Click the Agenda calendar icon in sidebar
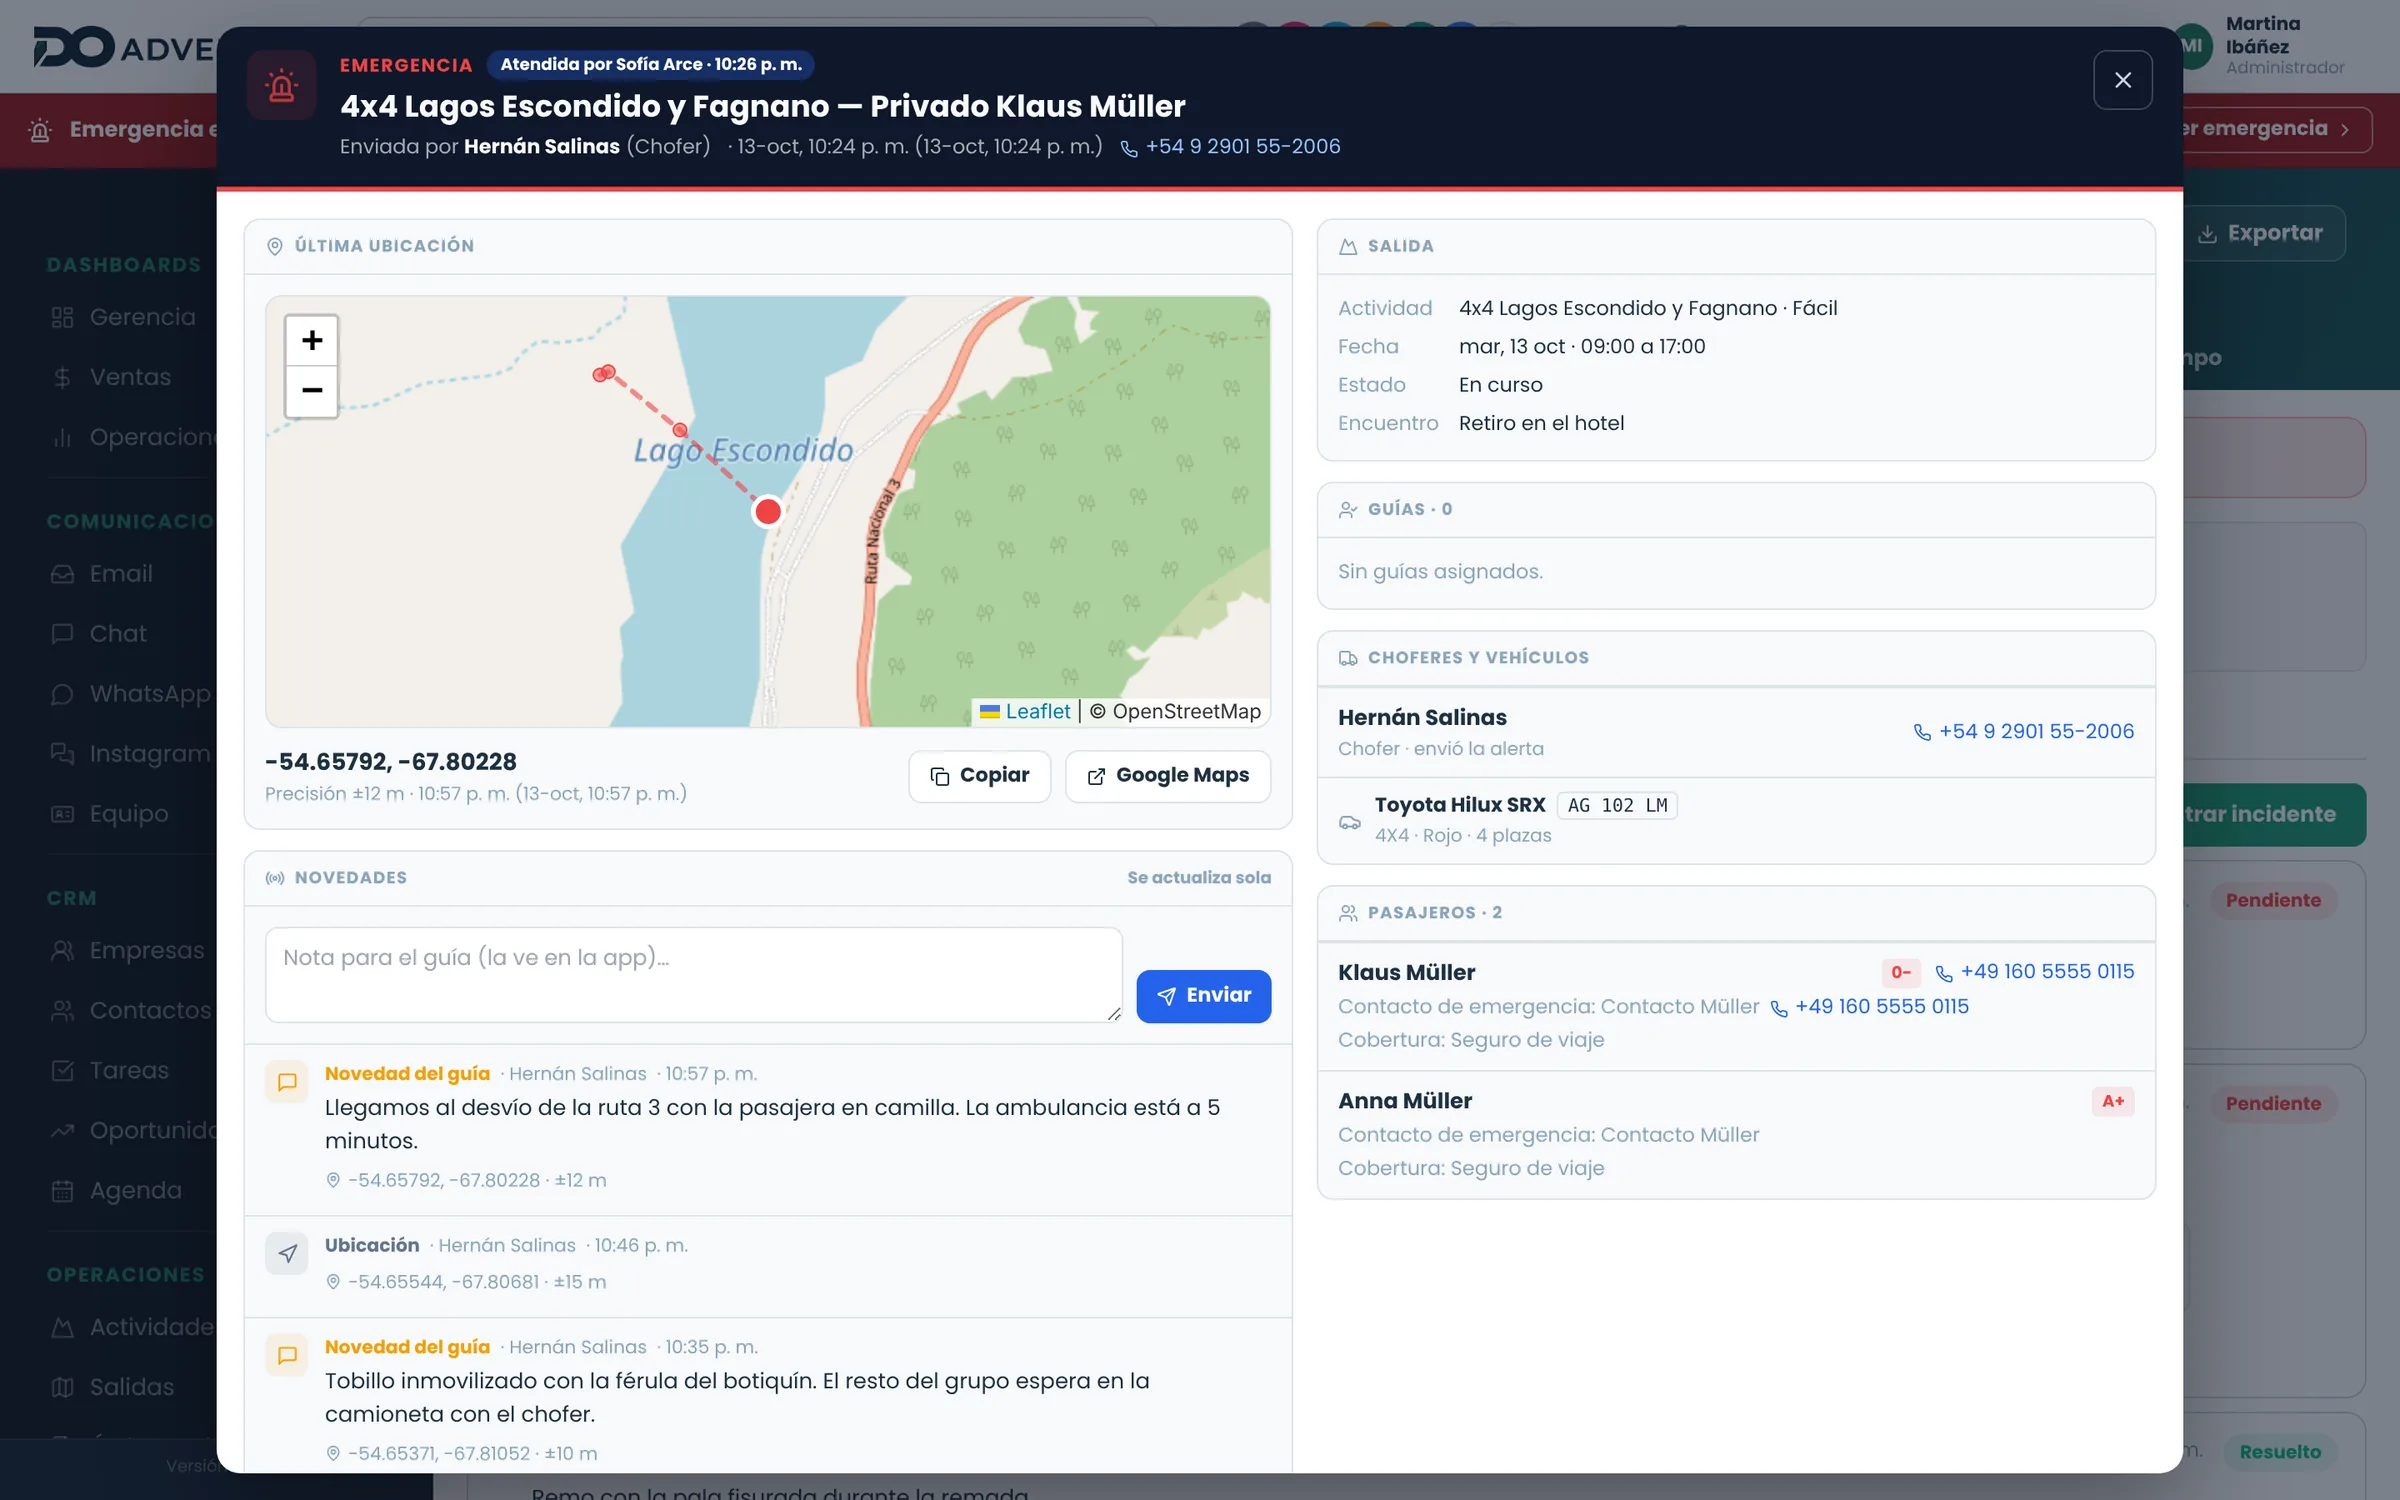This screenshot has height=1500, width=2400. click(62, 1192)
